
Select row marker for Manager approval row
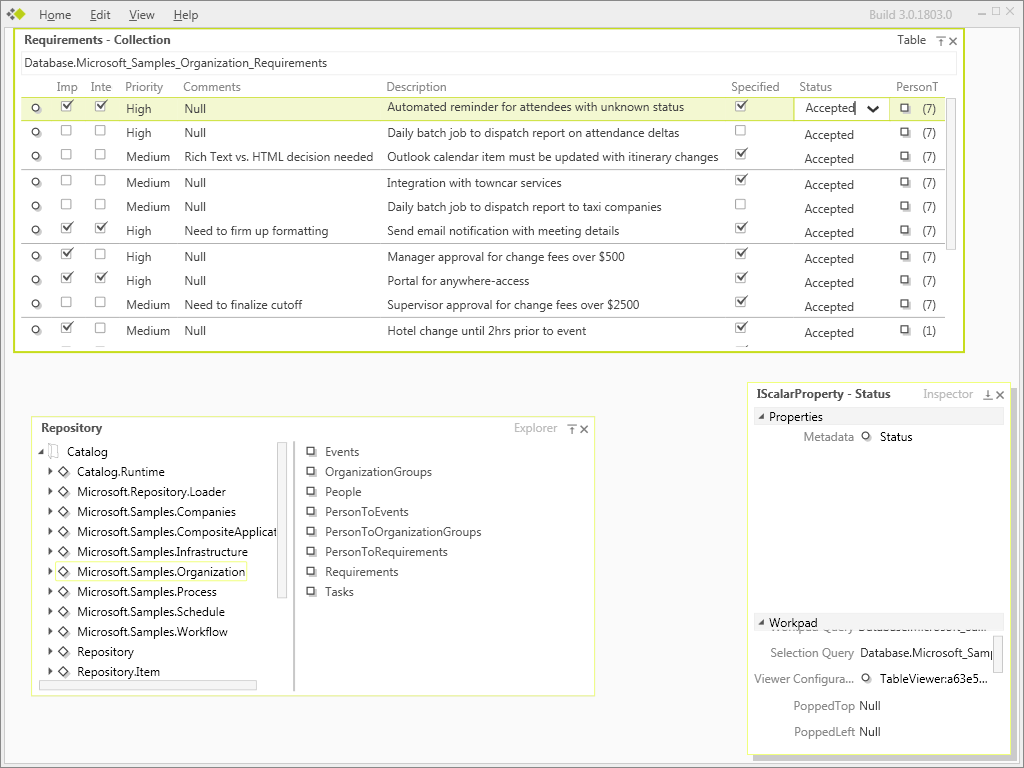tap(36, 257)
